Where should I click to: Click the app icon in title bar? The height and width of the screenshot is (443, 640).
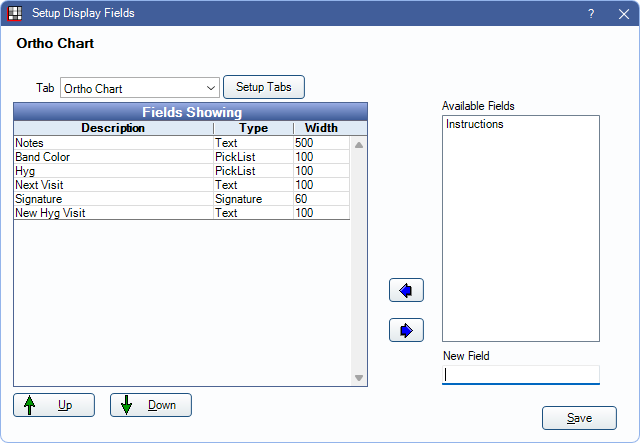(15, 13)
